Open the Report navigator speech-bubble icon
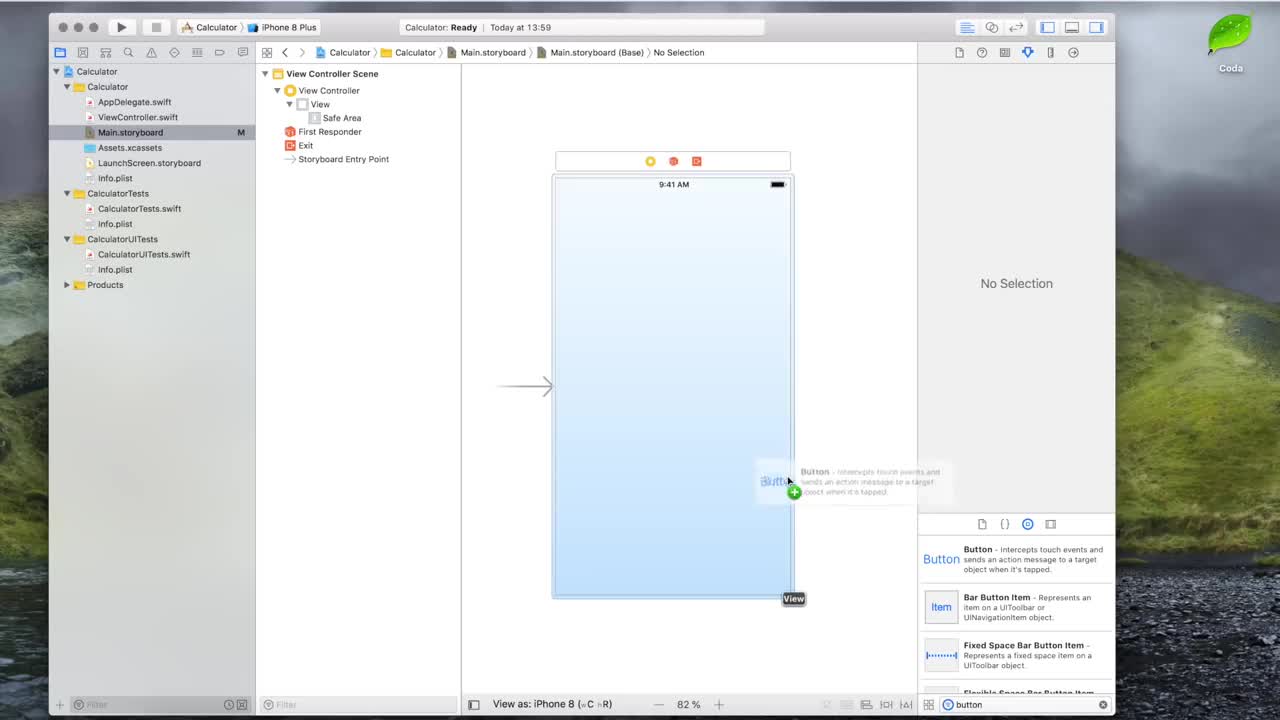 (242, 52)
